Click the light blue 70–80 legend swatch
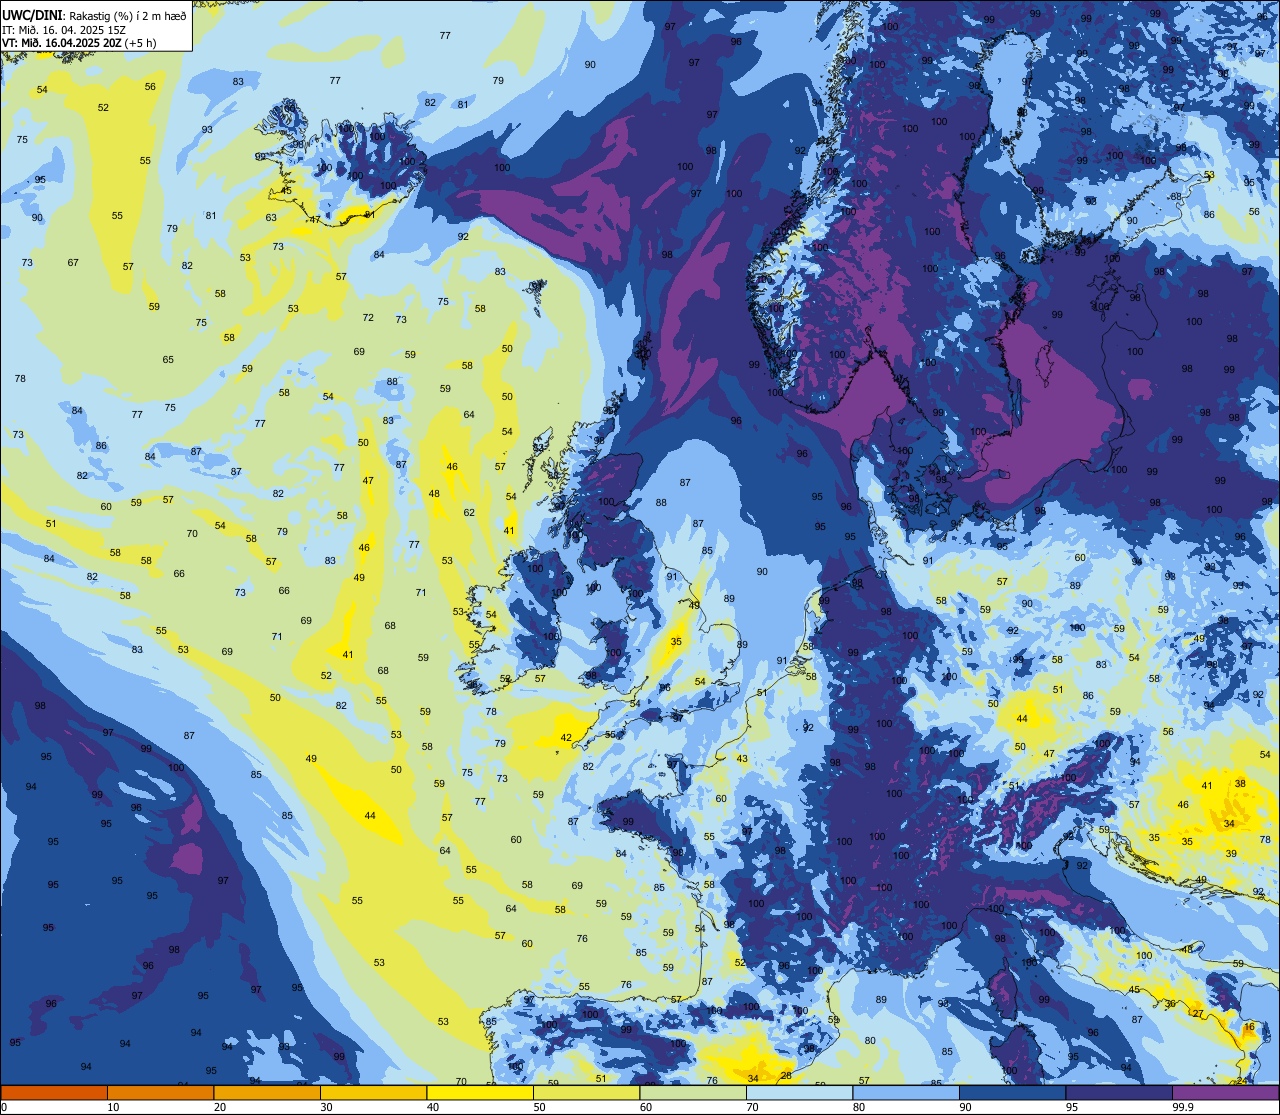The image size is (1280, 1115). coord(799,1092)
